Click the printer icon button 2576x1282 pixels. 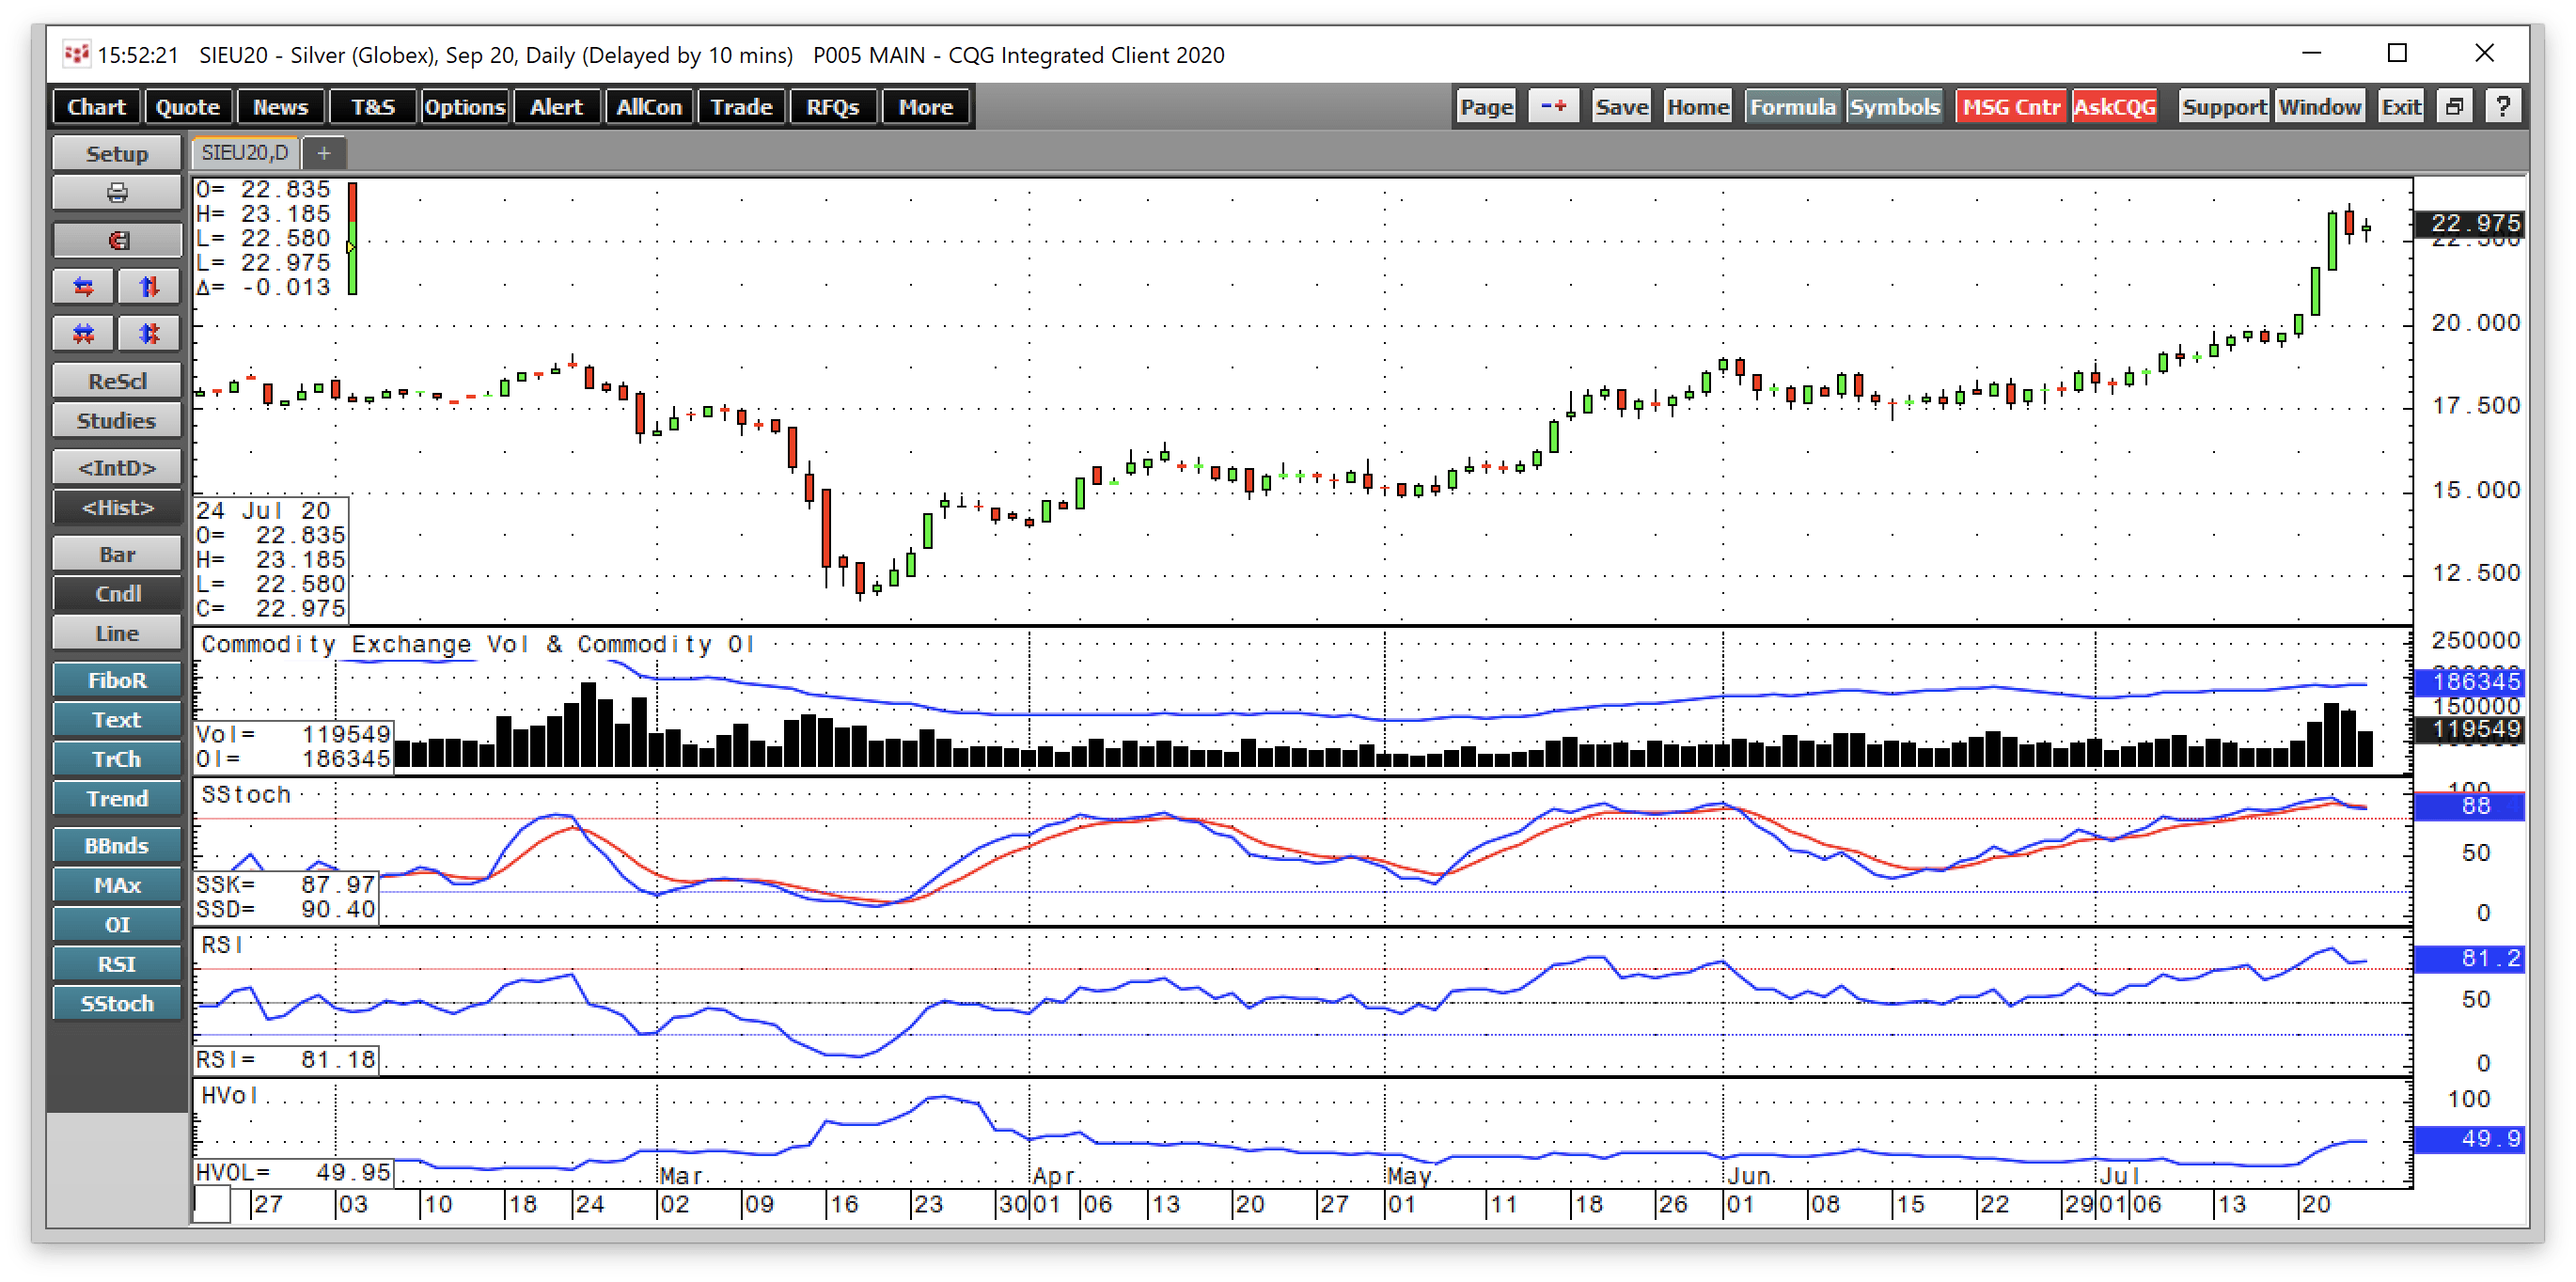point(117,193)
